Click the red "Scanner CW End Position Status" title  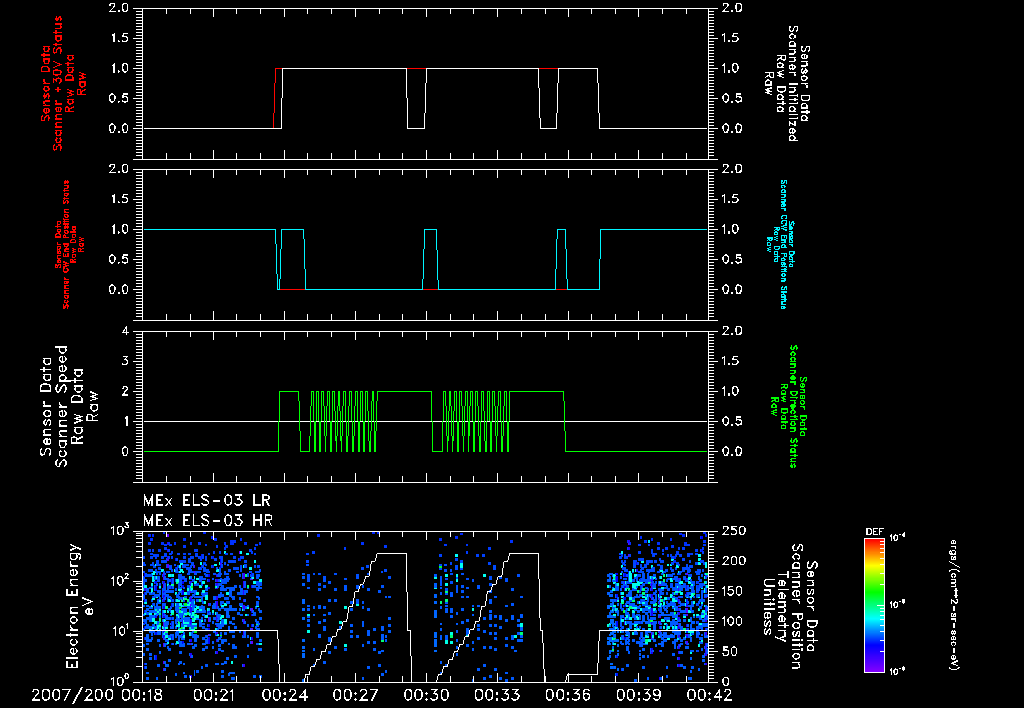[x=71, y=245]
